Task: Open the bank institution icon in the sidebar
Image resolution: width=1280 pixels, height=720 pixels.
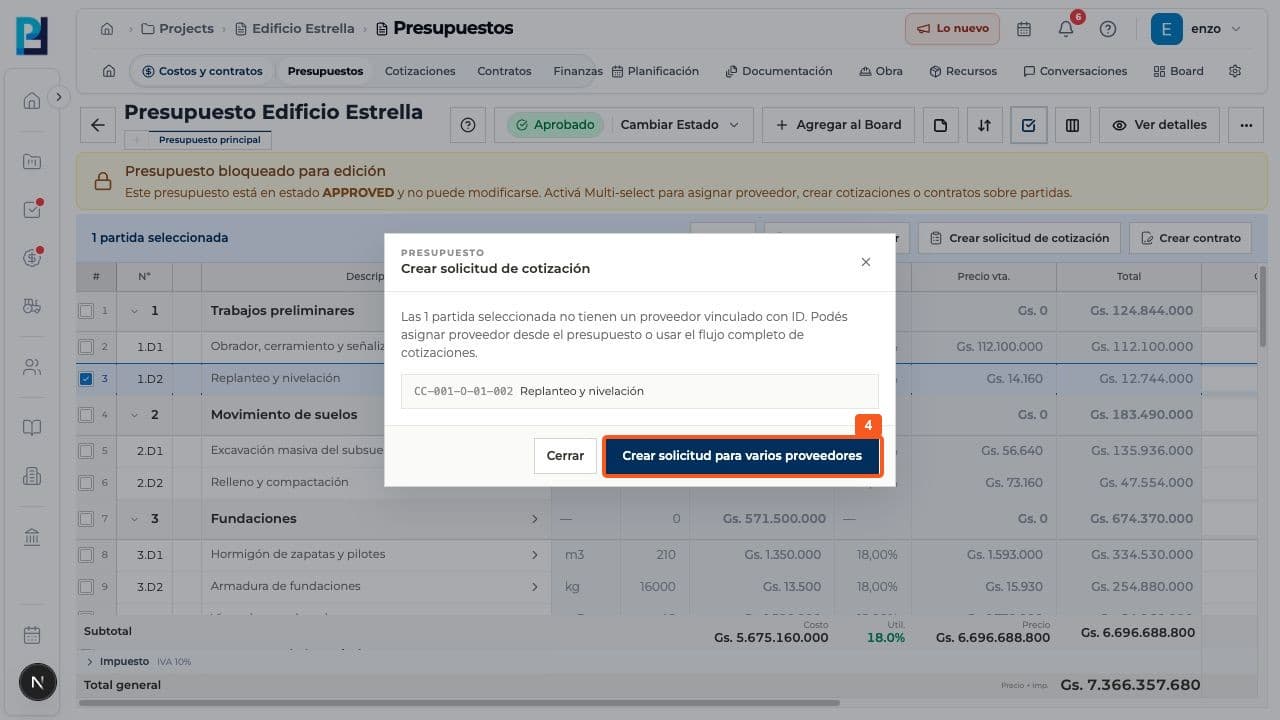Action: tap(32, 537)
